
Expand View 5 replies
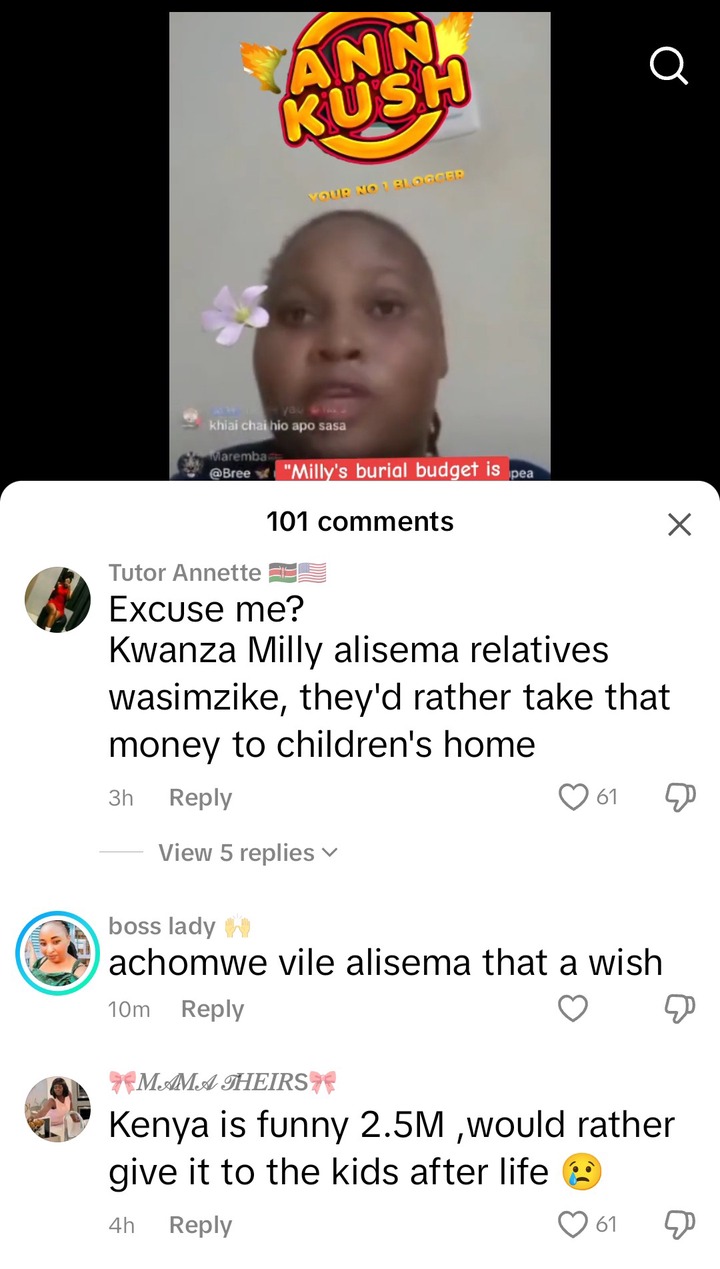(247, 853)
